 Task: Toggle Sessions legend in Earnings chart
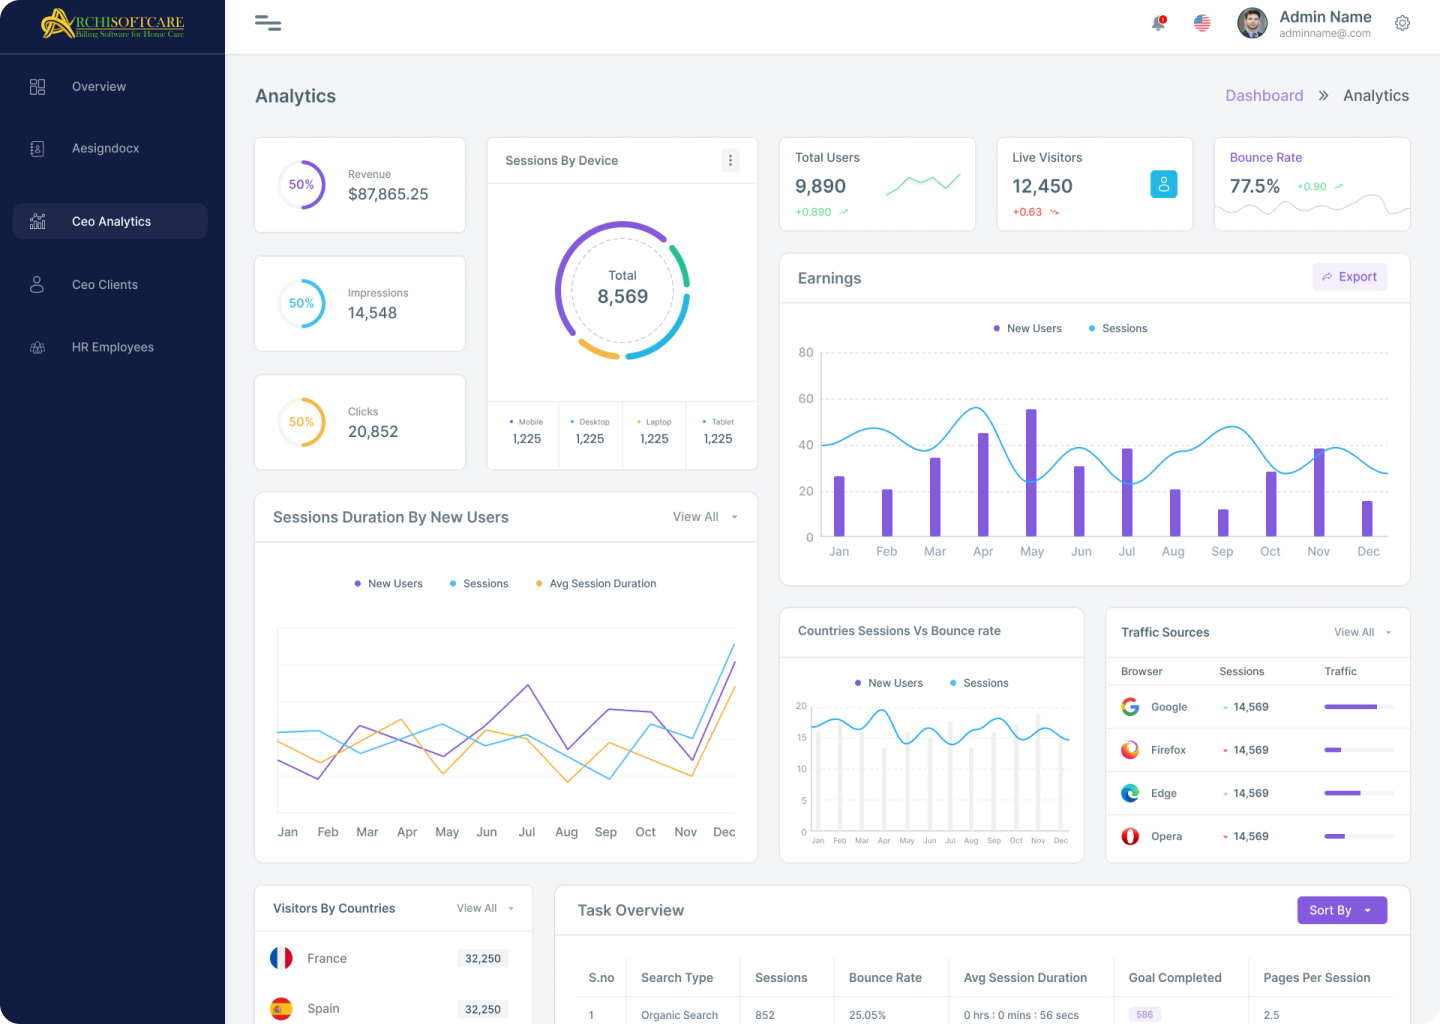(1118, 329)
